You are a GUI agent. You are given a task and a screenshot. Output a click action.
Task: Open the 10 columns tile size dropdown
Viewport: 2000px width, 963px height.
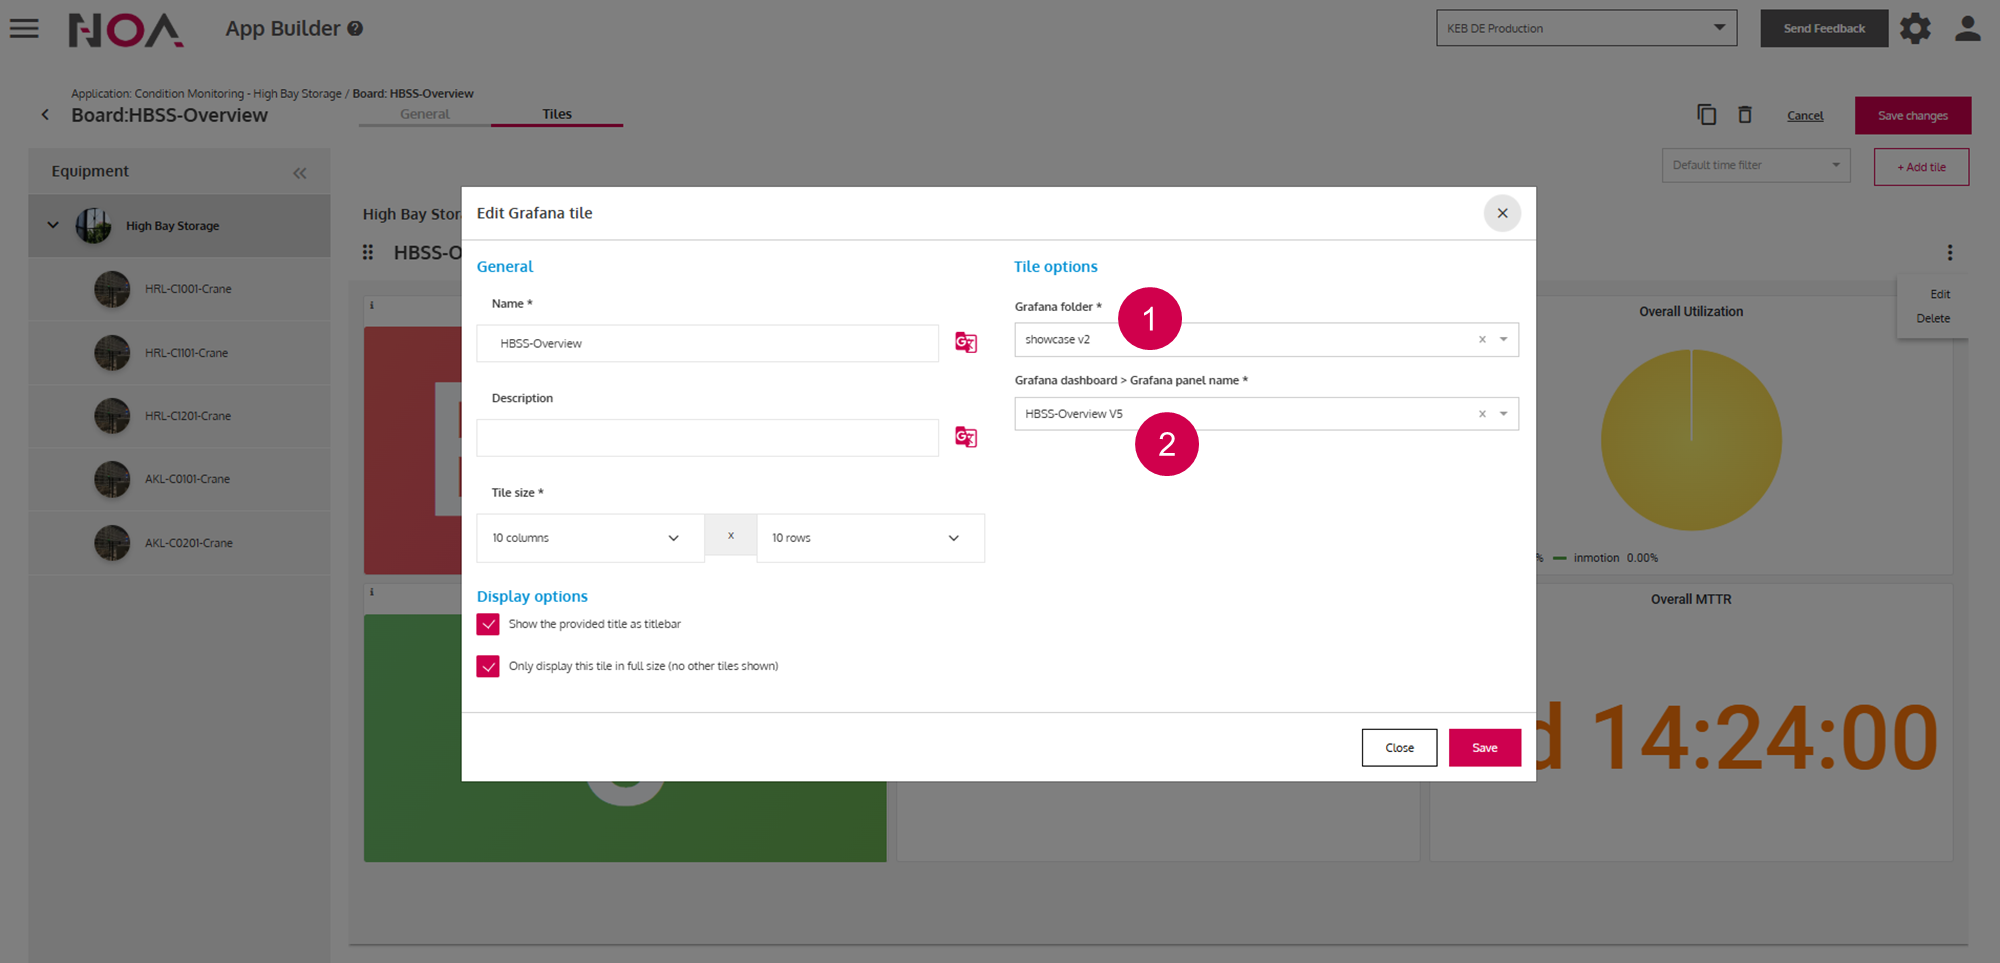pyautogui.click(x=590, y=538)
